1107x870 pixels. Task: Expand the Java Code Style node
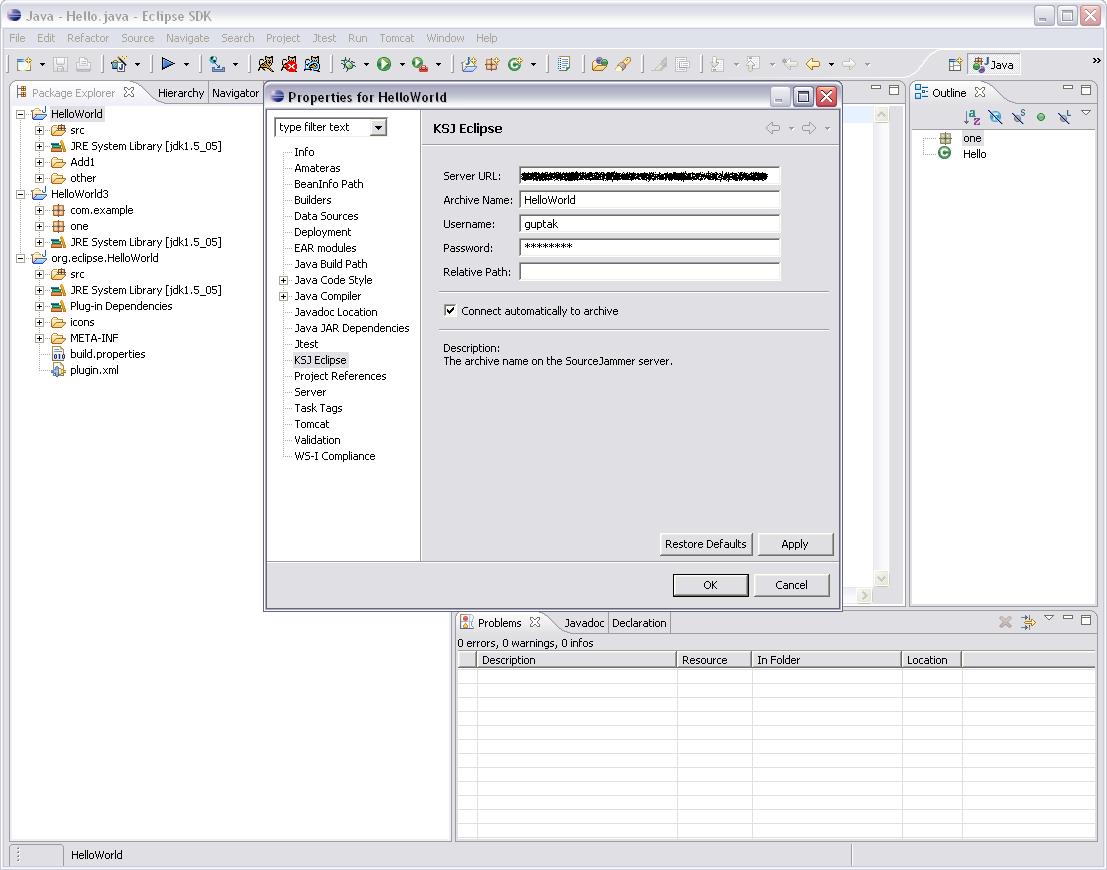point(283,280)
